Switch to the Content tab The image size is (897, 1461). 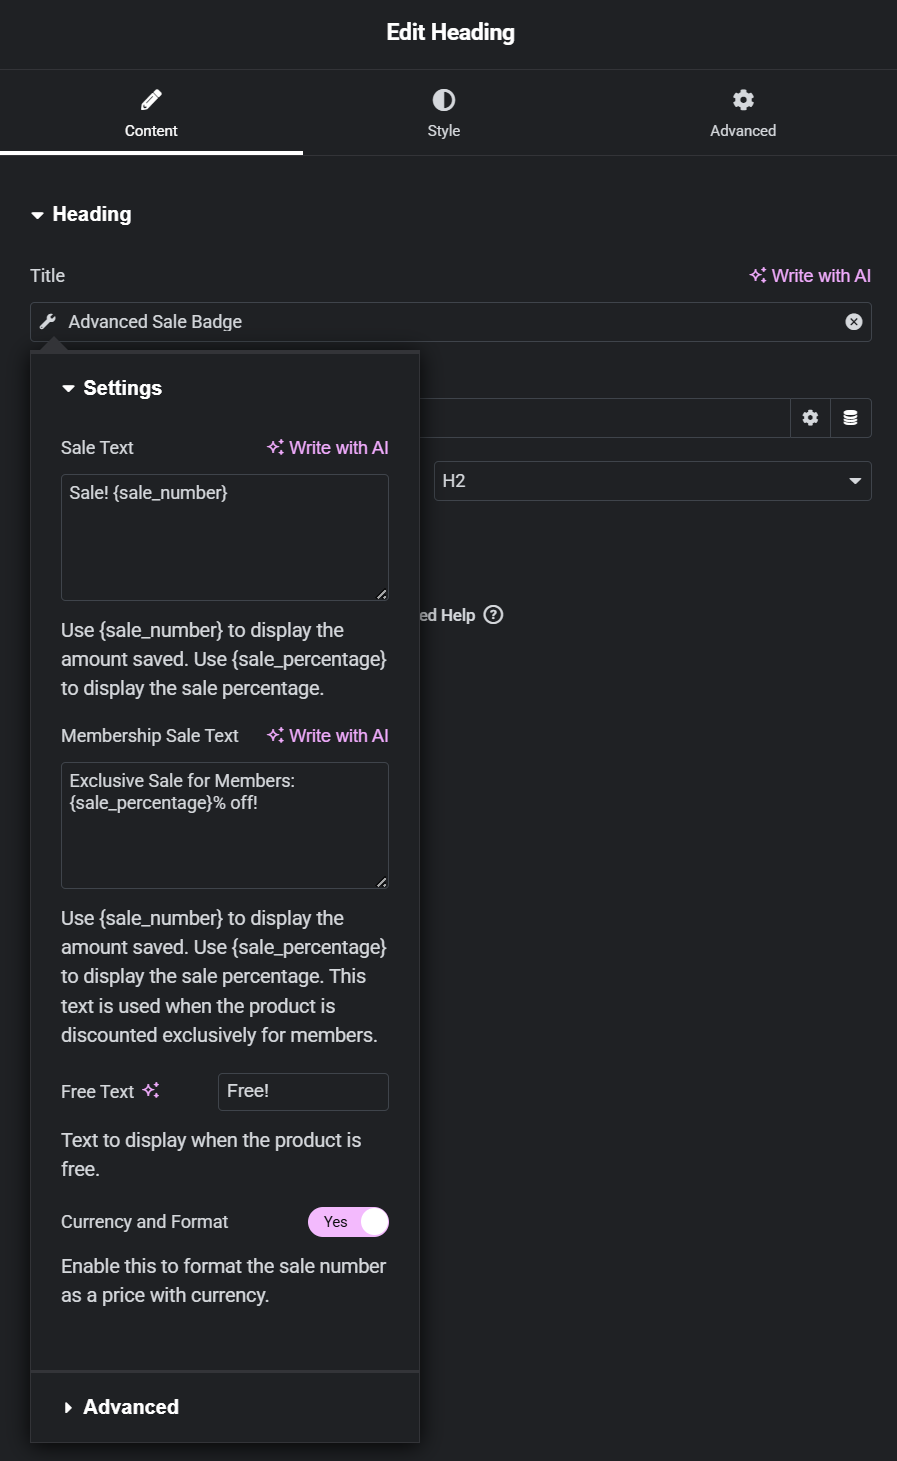tap(151, 113)
